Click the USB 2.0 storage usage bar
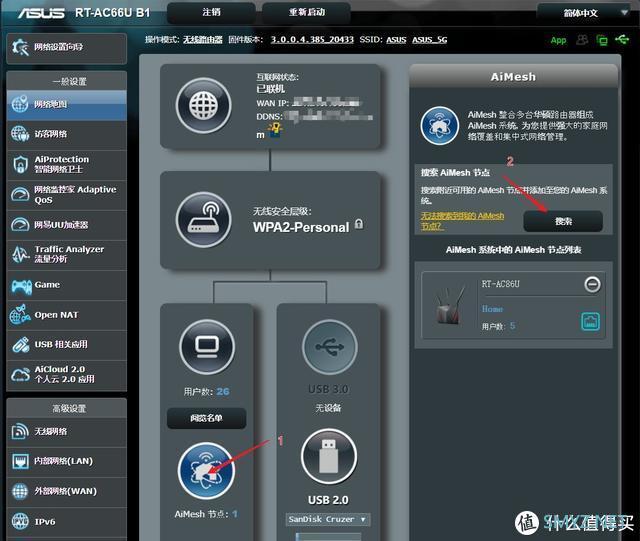Viewport: 640px width, 541px height. tap(328, 537)
